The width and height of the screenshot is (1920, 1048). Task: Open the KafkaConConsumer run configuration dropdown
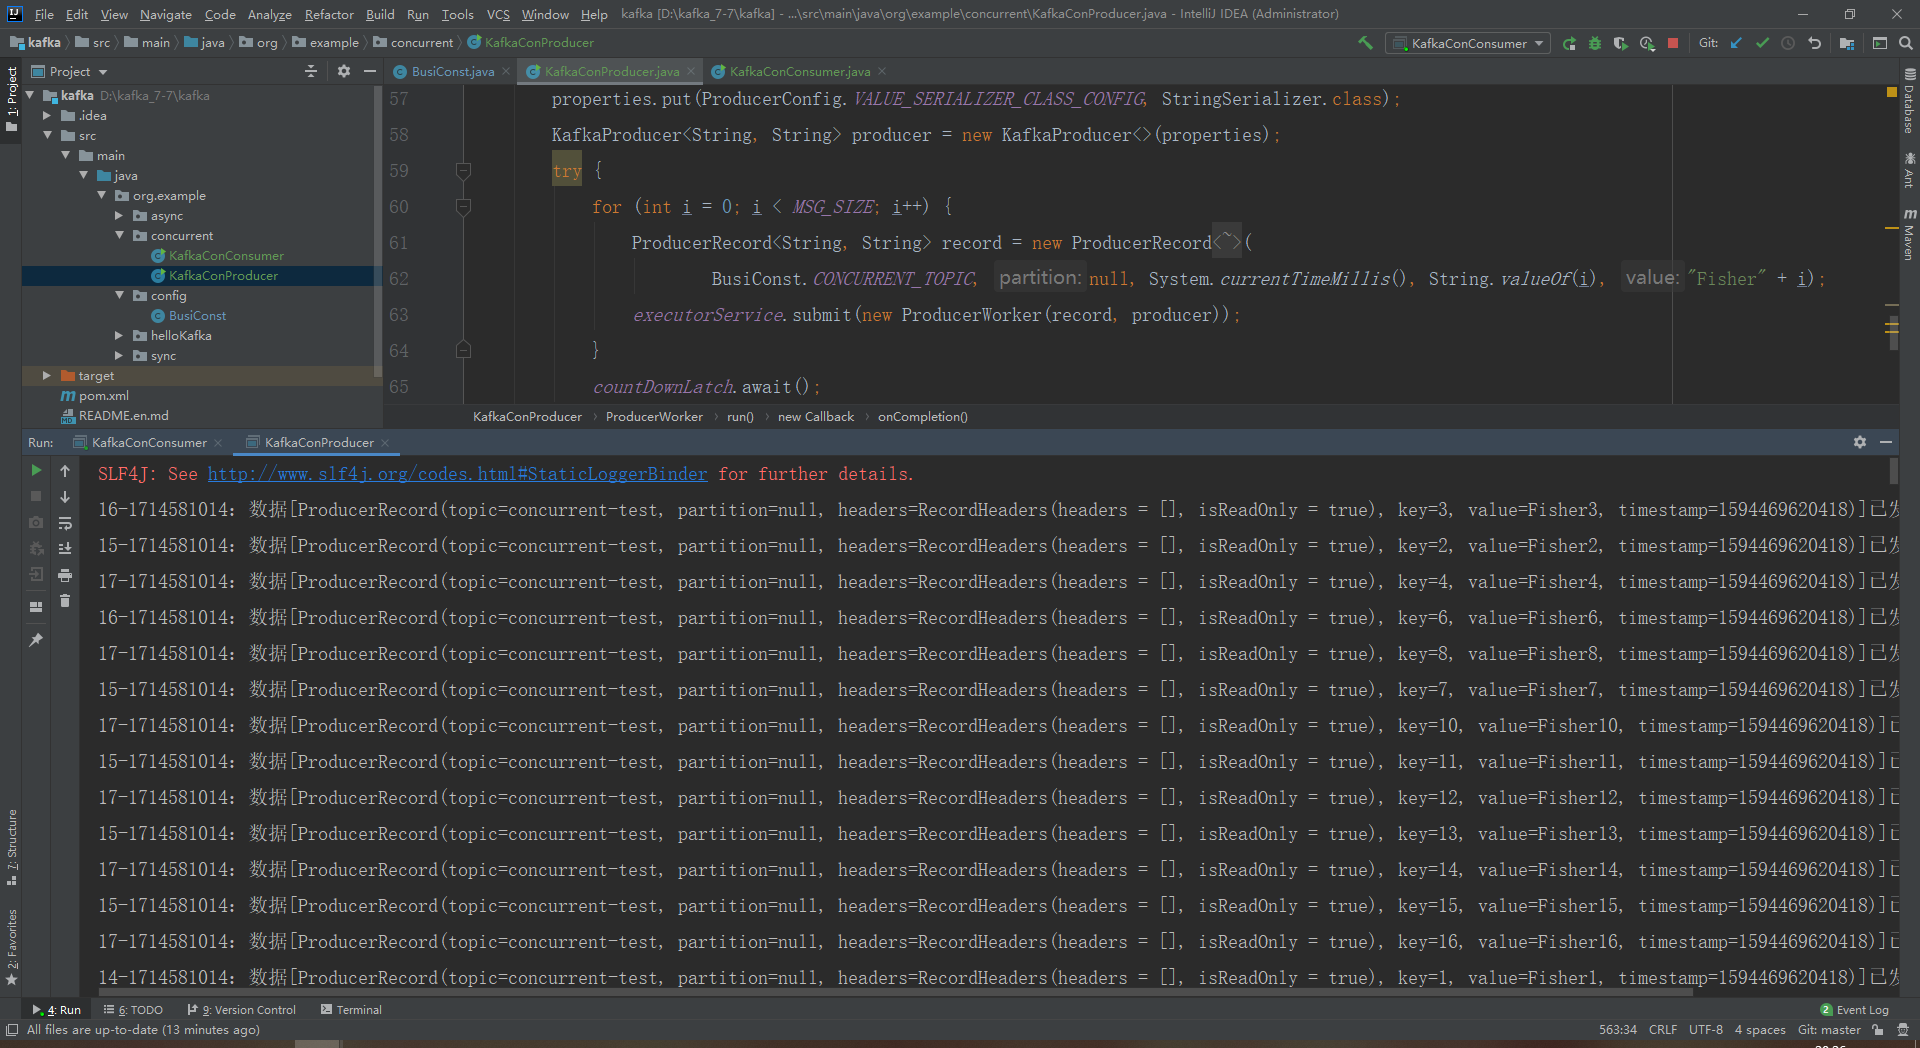click(1468, 43)
